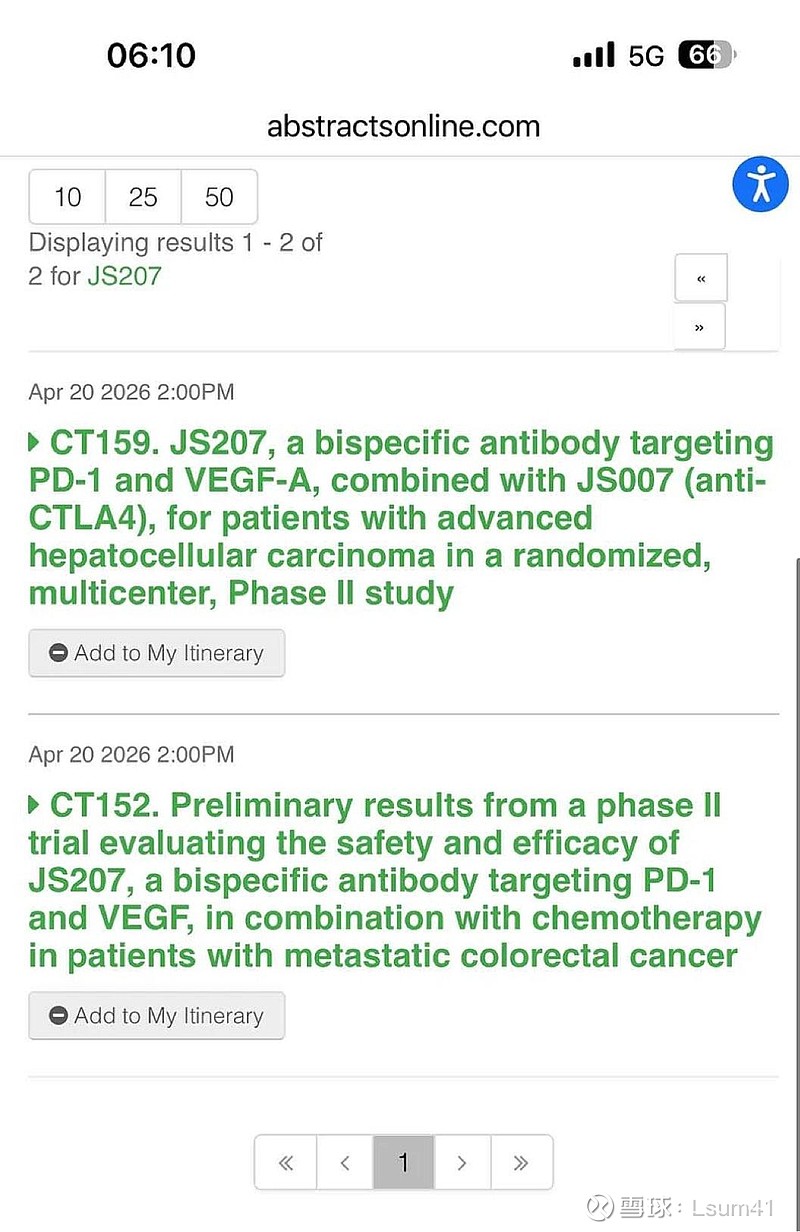Go to next page in bottom pagination
This screenshot has width=800, height=1232.
tap(462, 1162)
